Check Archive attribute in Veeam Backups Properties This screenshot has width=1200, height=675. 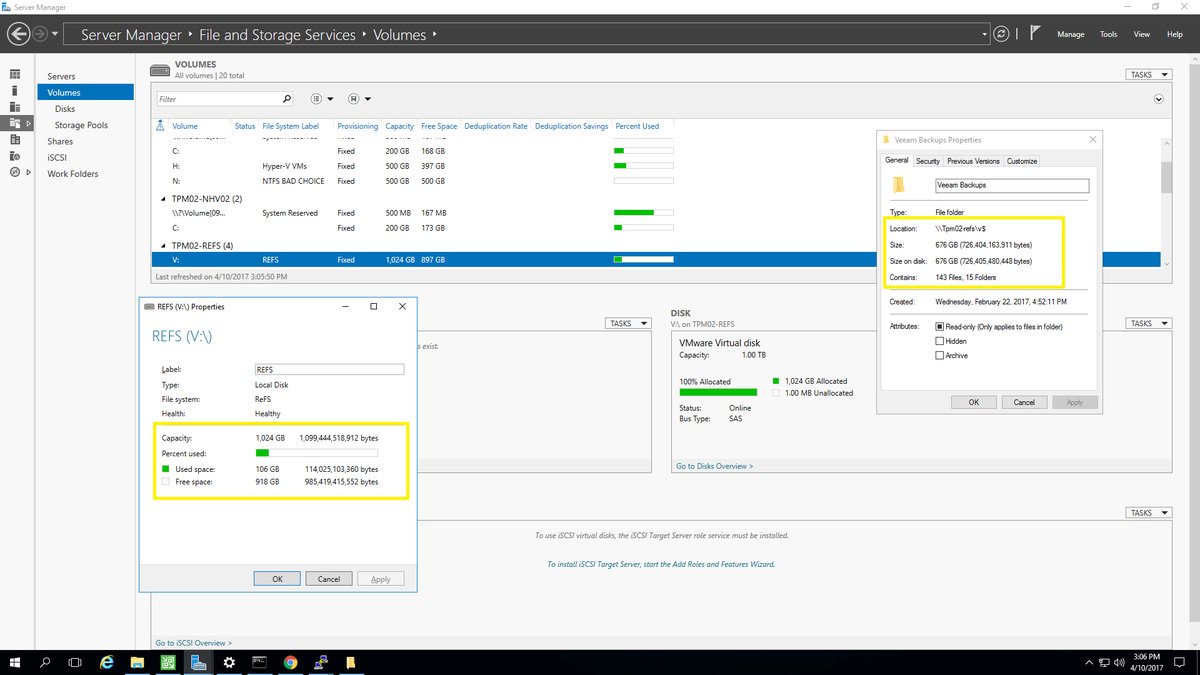(939, 355)
